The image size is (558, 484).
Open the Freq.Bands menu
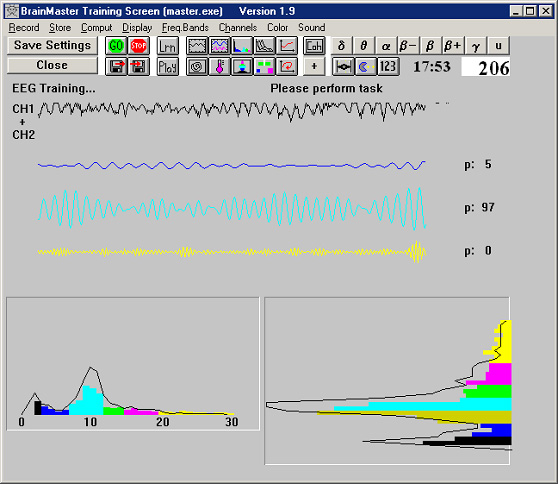click(x=185, y=27)
